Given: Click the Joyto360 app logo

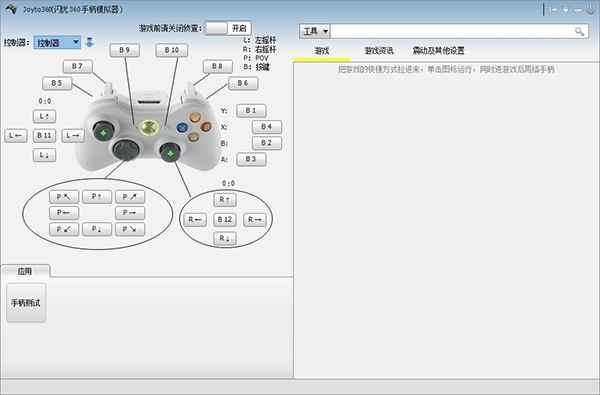Looking at the screenshot, I should [x=11, y=9].
